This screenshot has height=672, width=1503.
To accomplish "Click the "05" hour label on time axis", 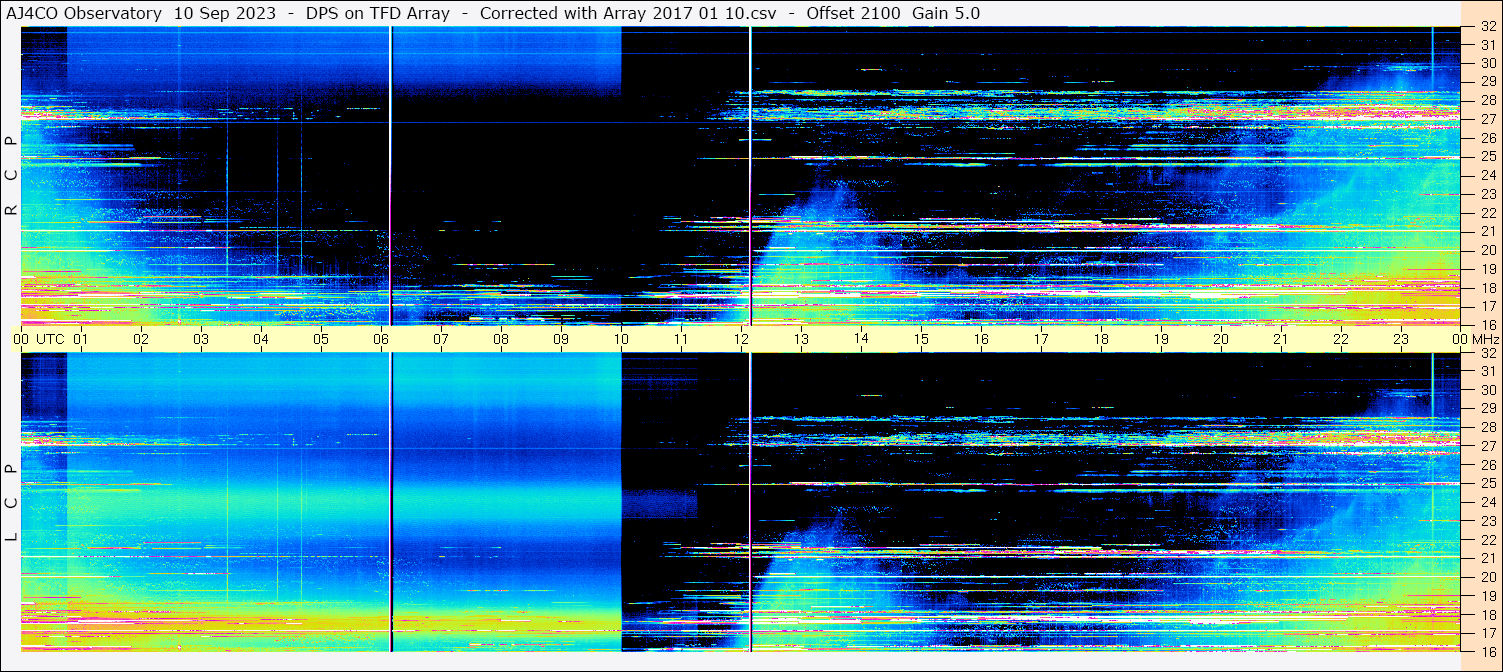I will coord(321,339).
